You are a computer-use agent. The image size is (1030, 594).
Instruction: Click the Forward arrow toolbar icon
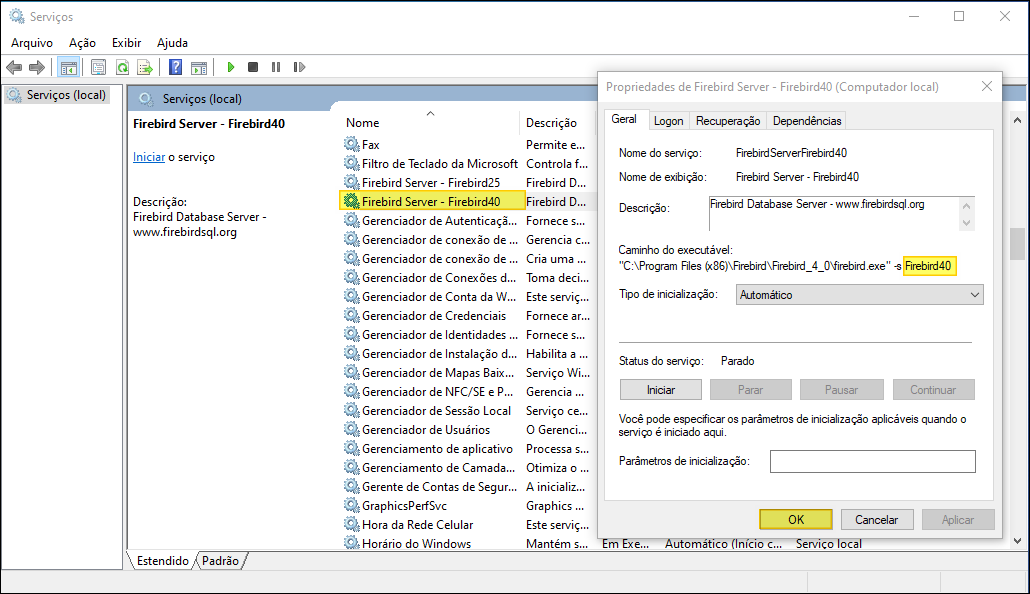(x=37, y=67)
